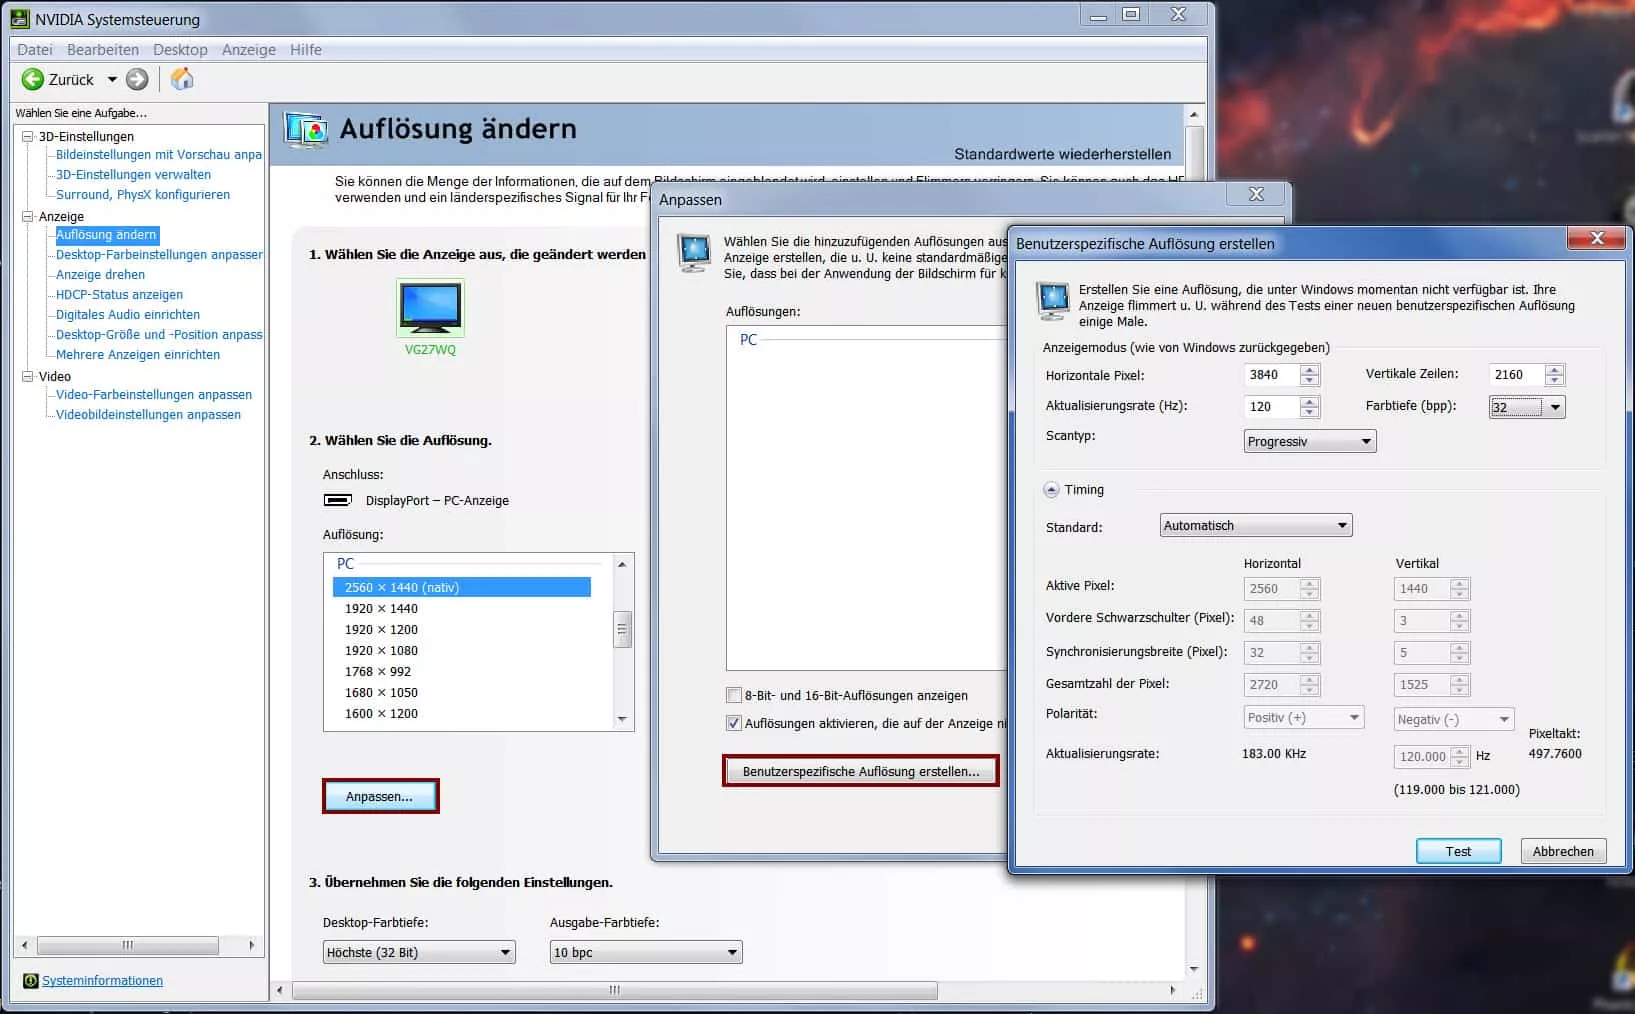
Task: Open the Datei menu
Action: click(35, 50)
